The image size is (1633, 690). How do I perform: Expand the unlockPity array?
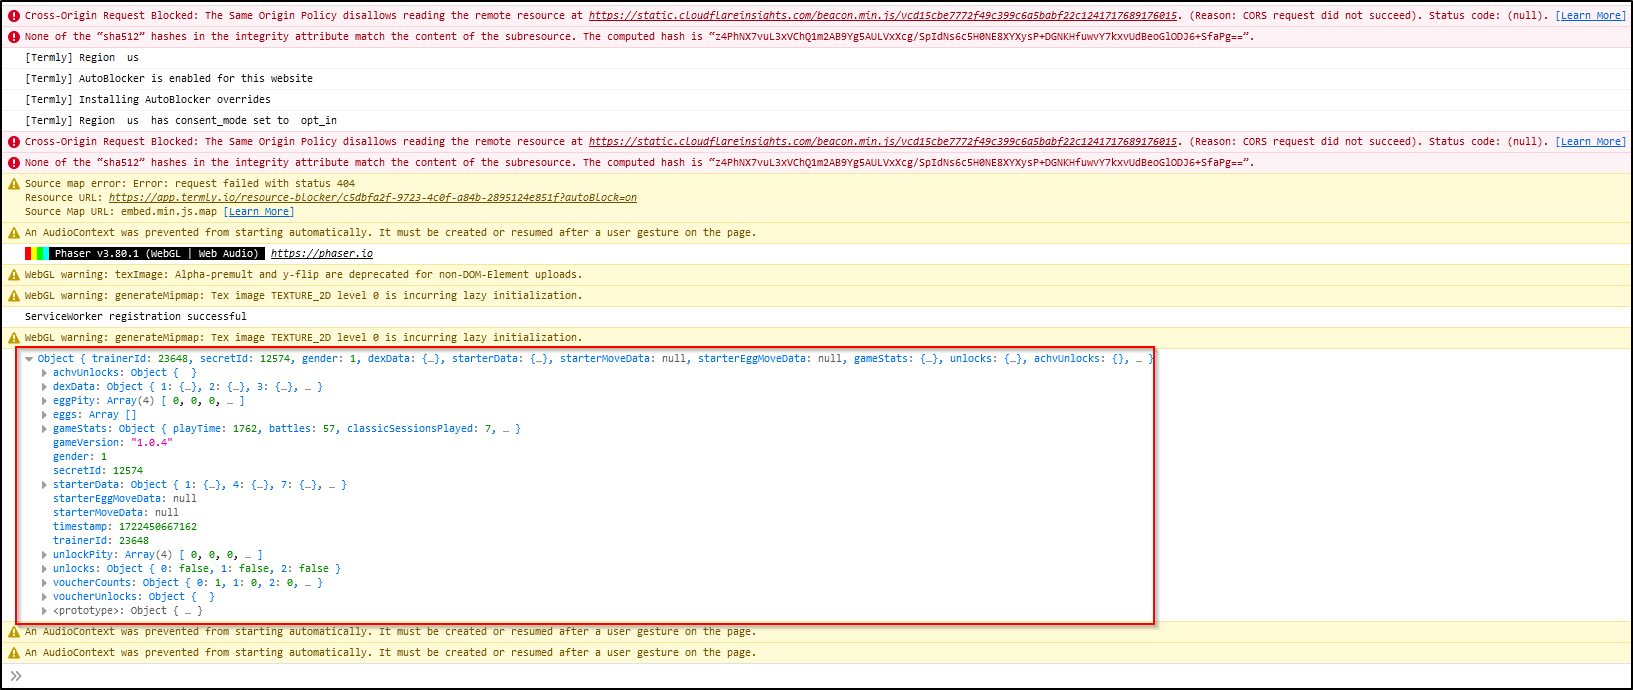pos(44,555)
